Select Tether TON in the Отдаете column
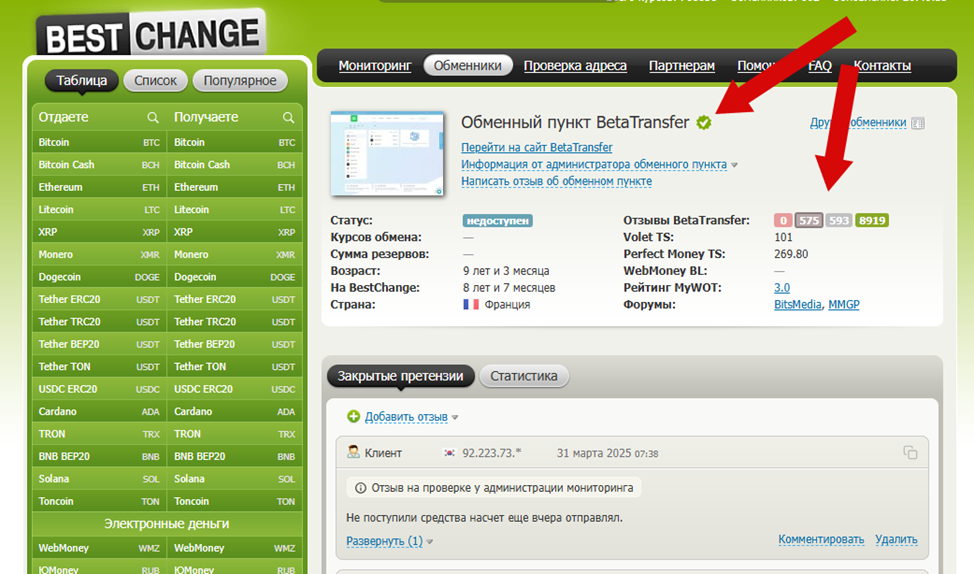 99,367
